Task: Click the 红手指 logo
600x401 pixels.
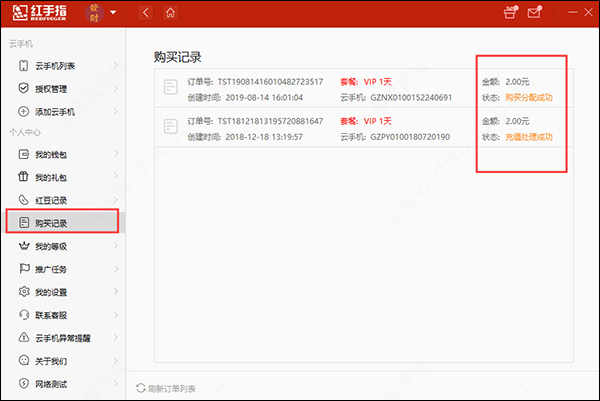Action: [x=39, y=13]
